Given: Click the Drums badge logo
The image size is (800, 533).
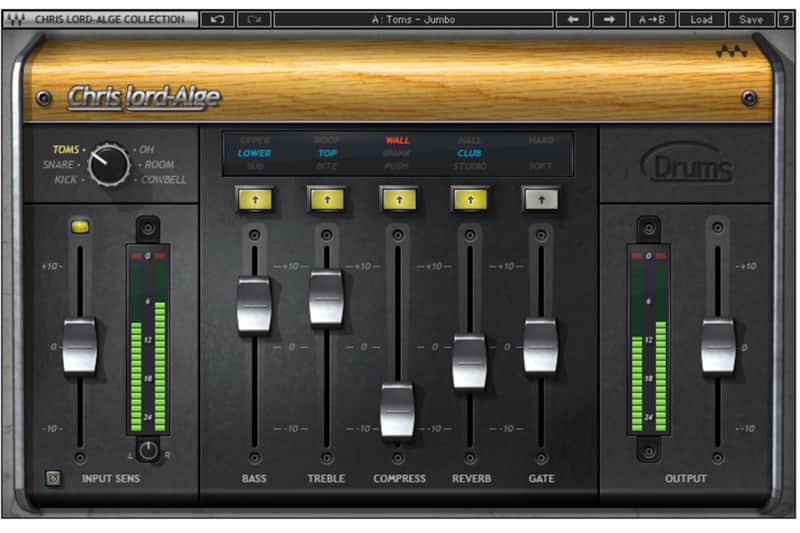Looking at the screenshot, I should [x=687, y=163].
